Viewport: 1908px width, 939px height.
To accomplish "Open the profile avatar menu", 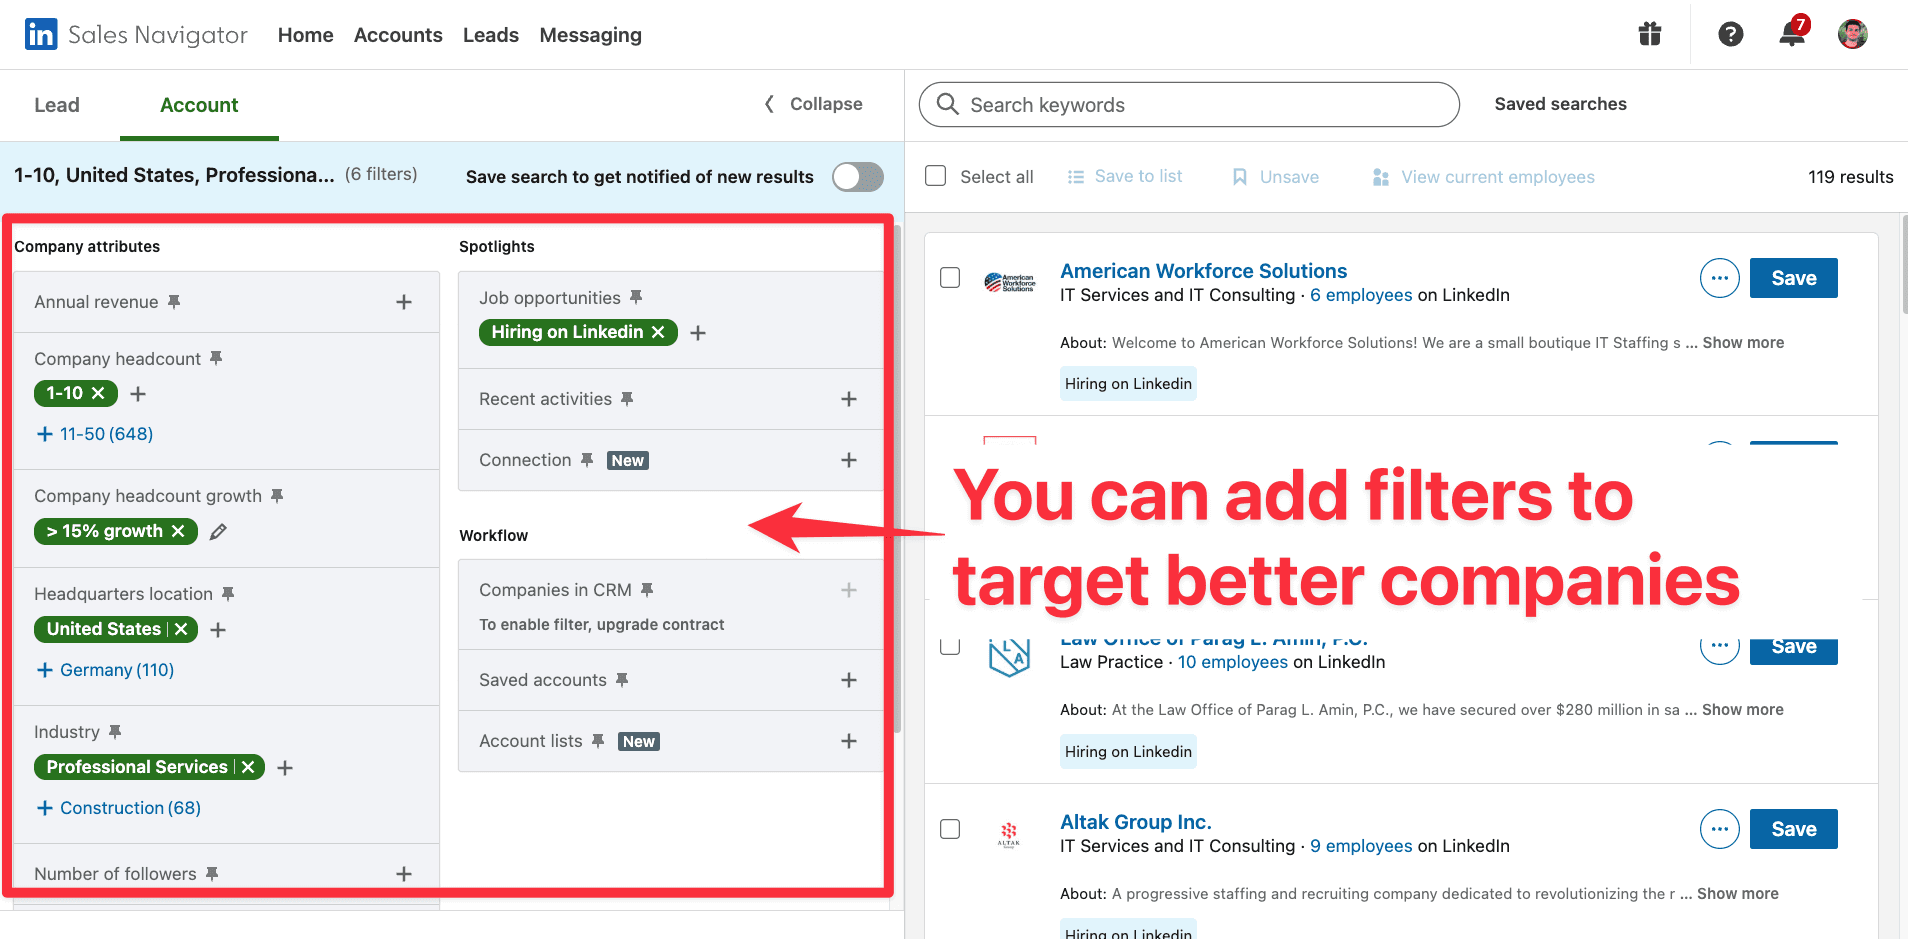I will (x=1853, y=34).
